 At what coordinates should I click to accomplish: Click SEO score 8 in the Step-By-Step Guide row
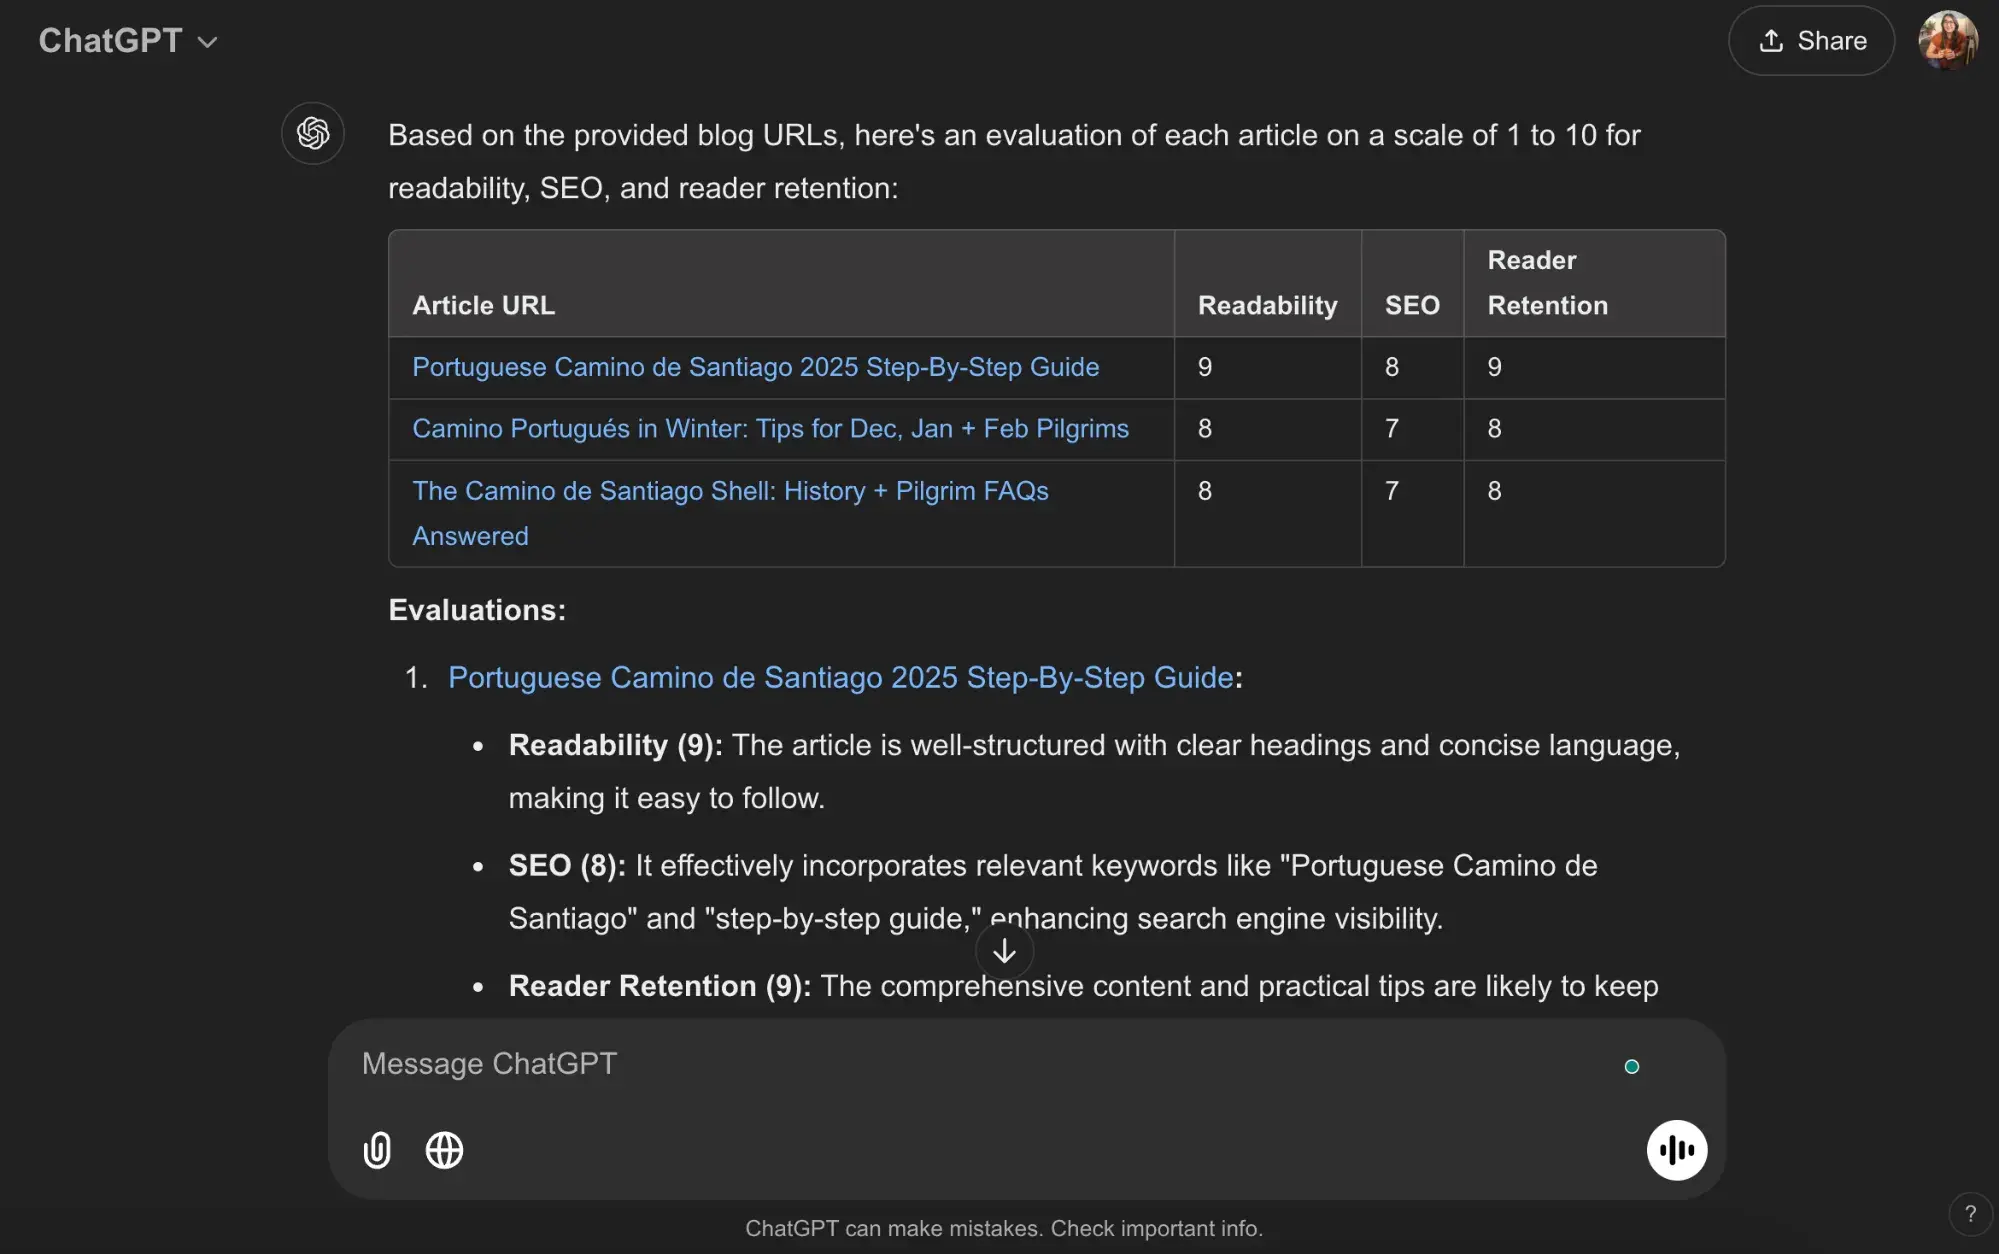point(1391,367)
